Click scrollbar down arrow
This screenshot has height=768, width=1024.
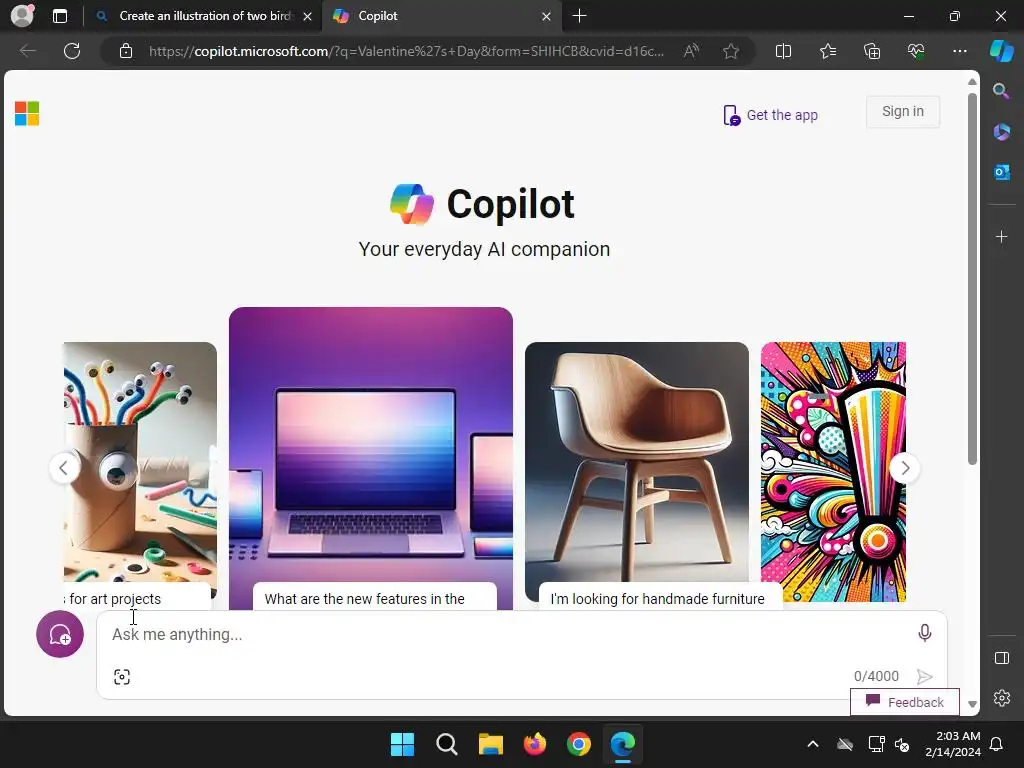coord(972,704)
